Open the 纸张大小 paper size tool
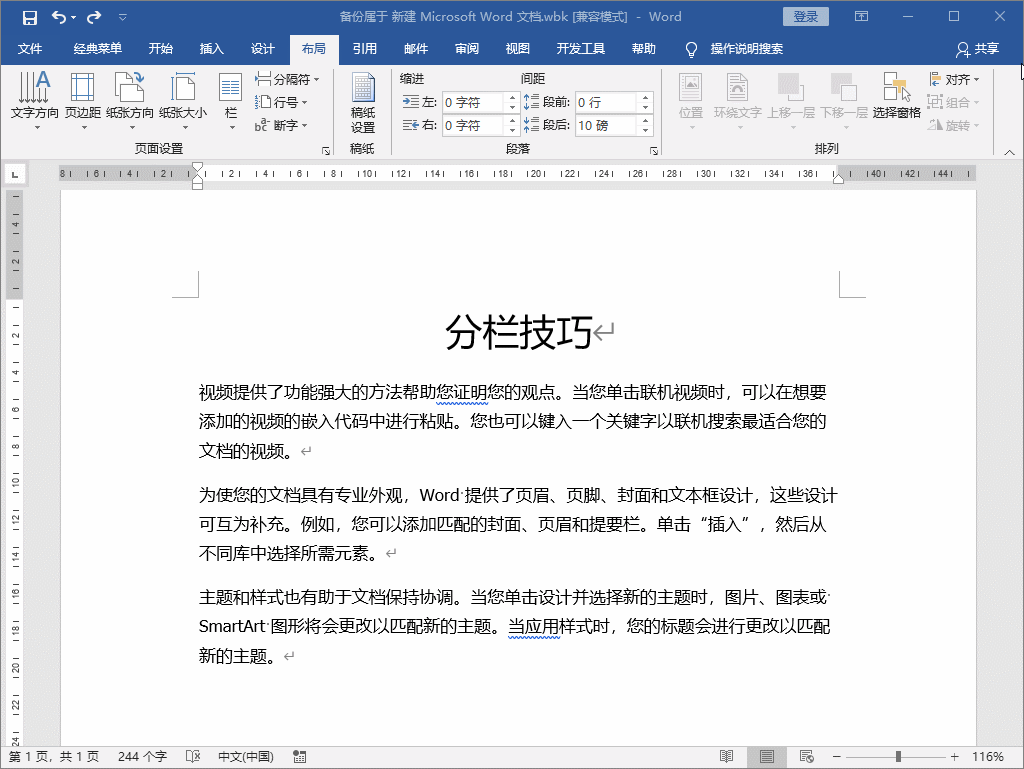The width and height of the screenshot is (1024, 769). [x=183, y=101]
